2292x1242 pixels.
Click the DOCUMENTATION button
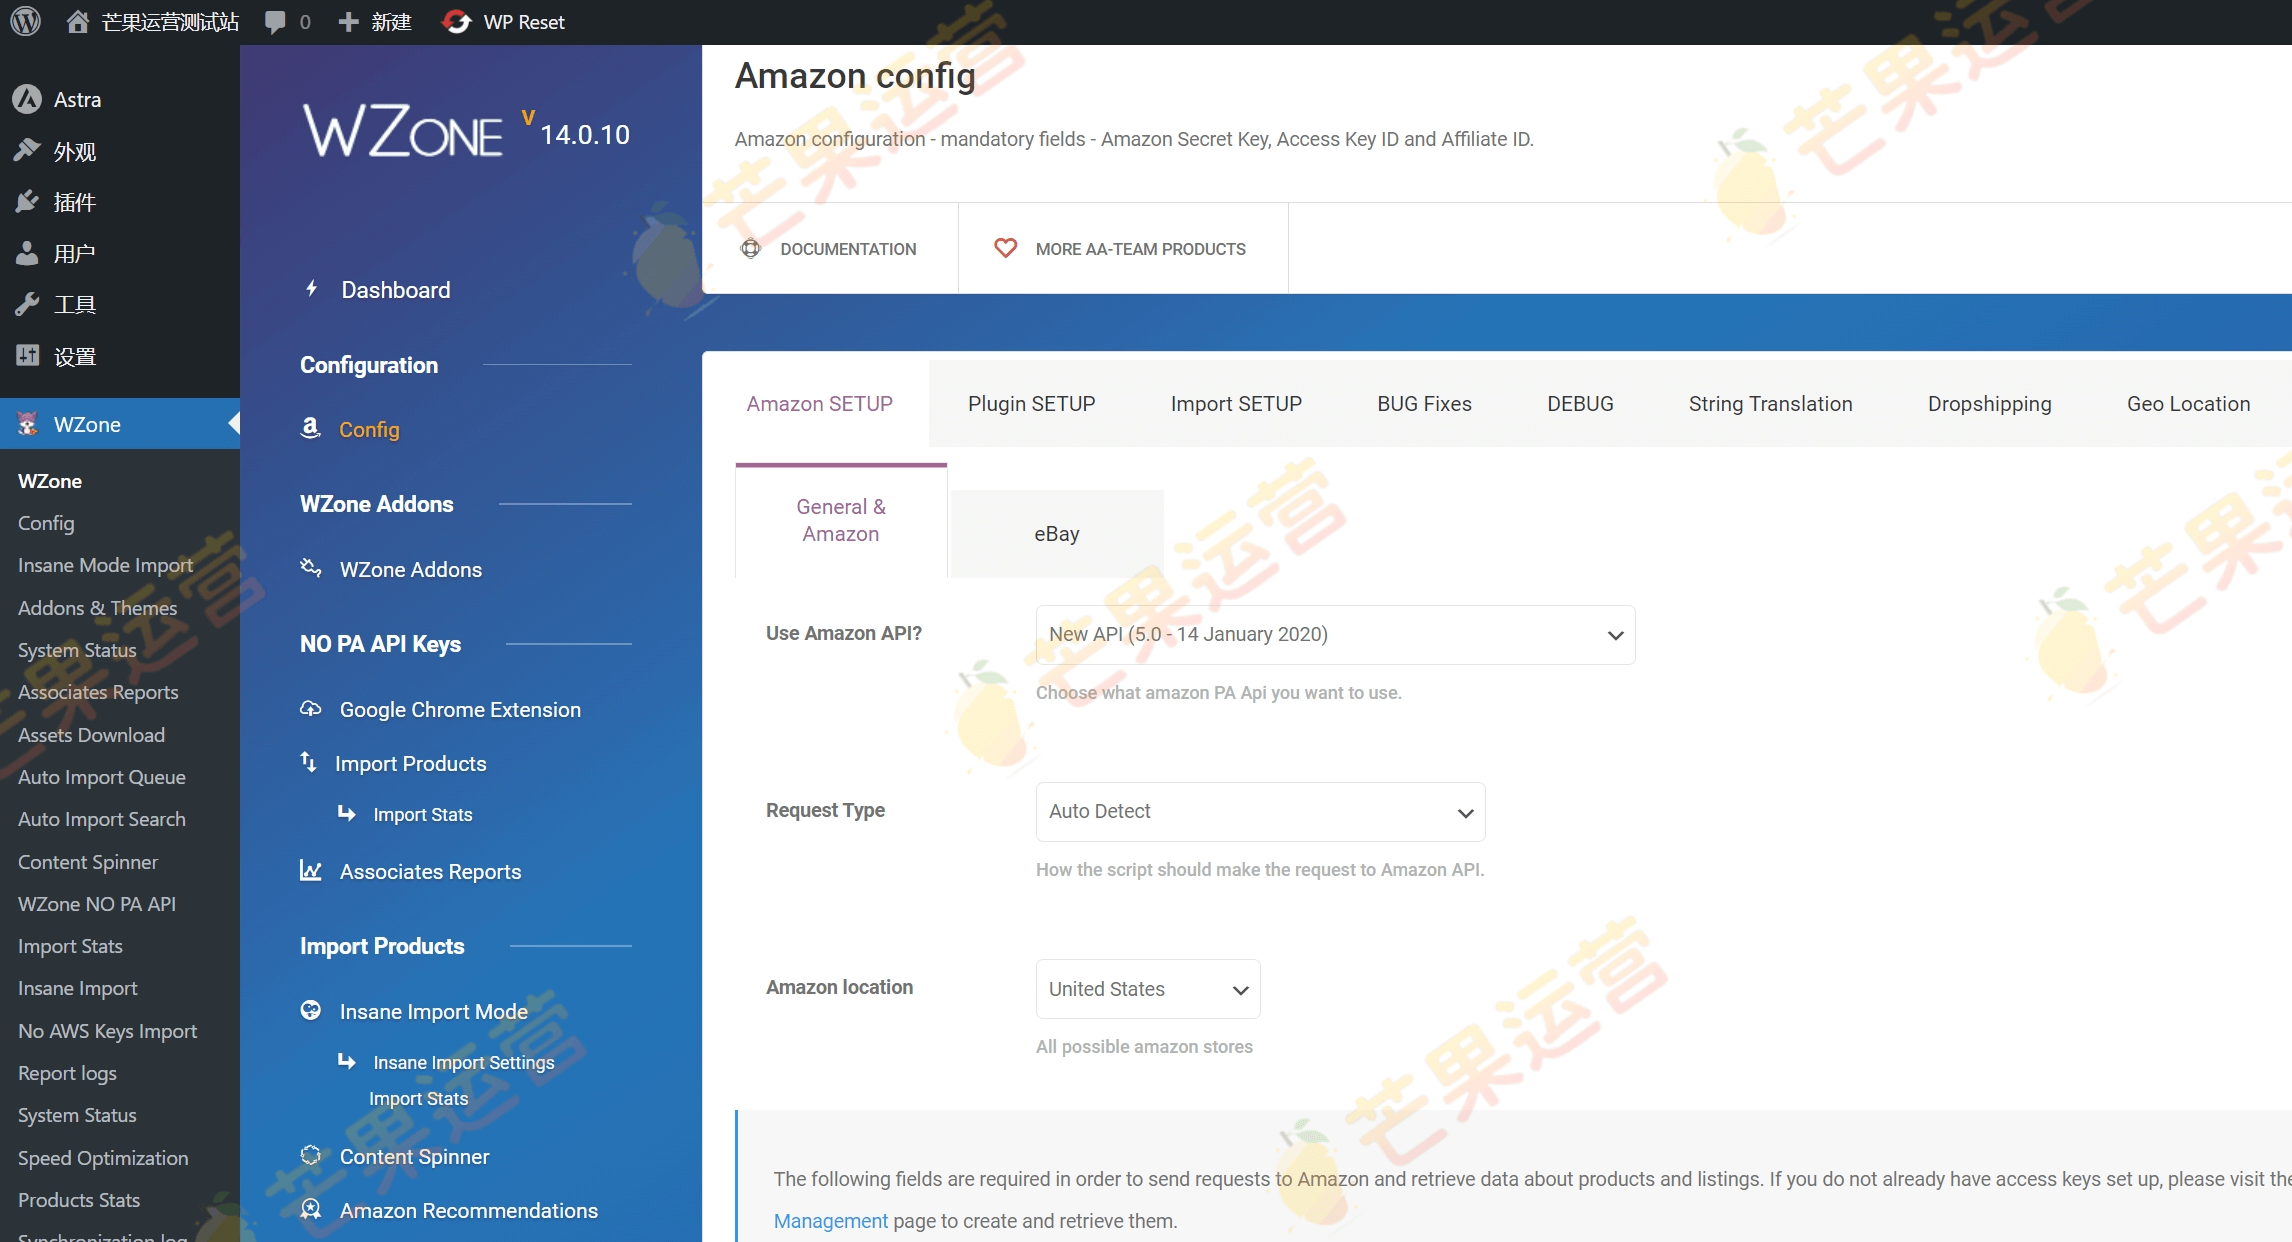coord(829,248)
